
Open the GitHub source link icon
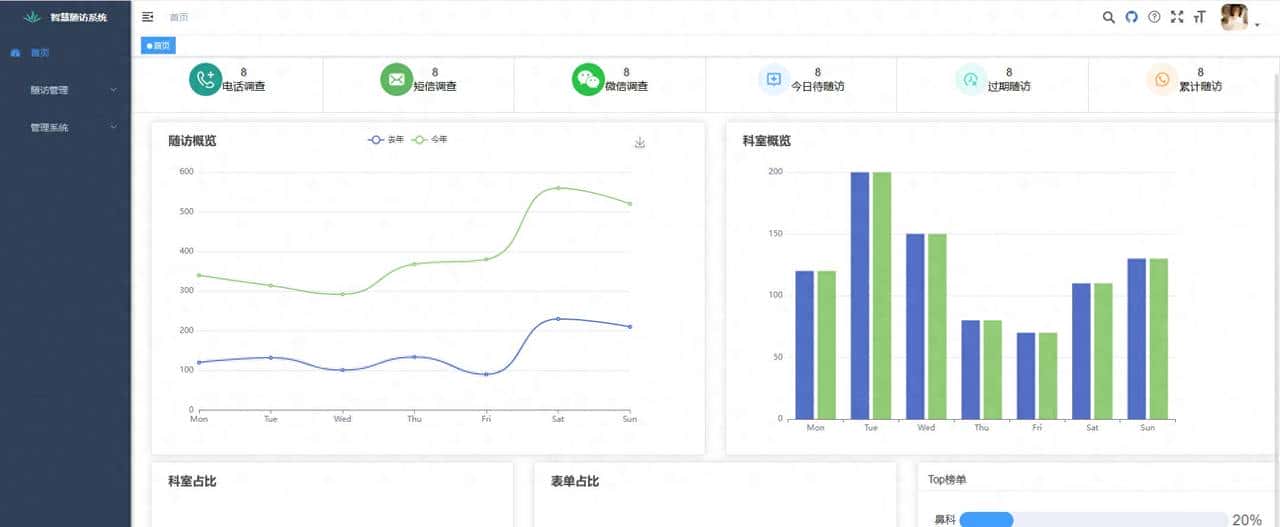(x=1131, y=17)
